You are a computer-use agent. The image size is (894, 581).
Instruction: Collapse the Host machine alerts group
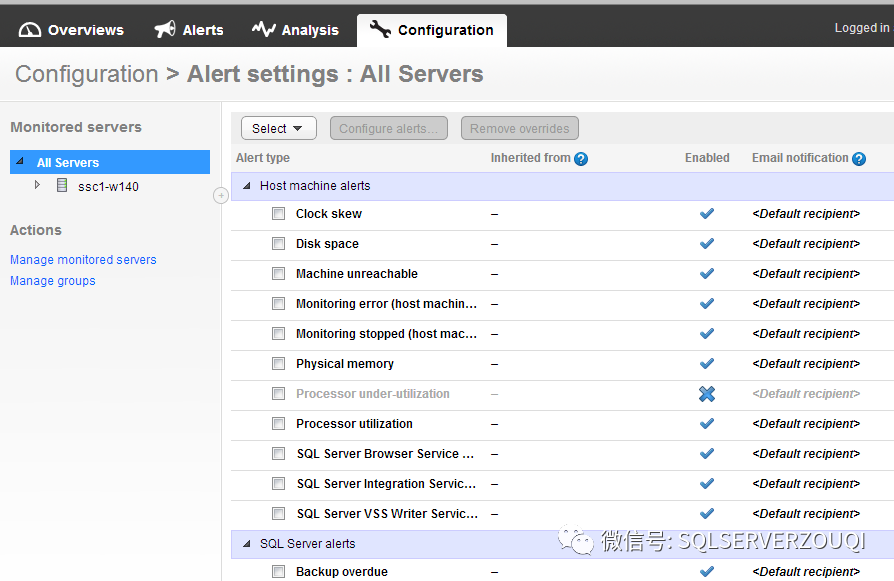tap(247, 186)
